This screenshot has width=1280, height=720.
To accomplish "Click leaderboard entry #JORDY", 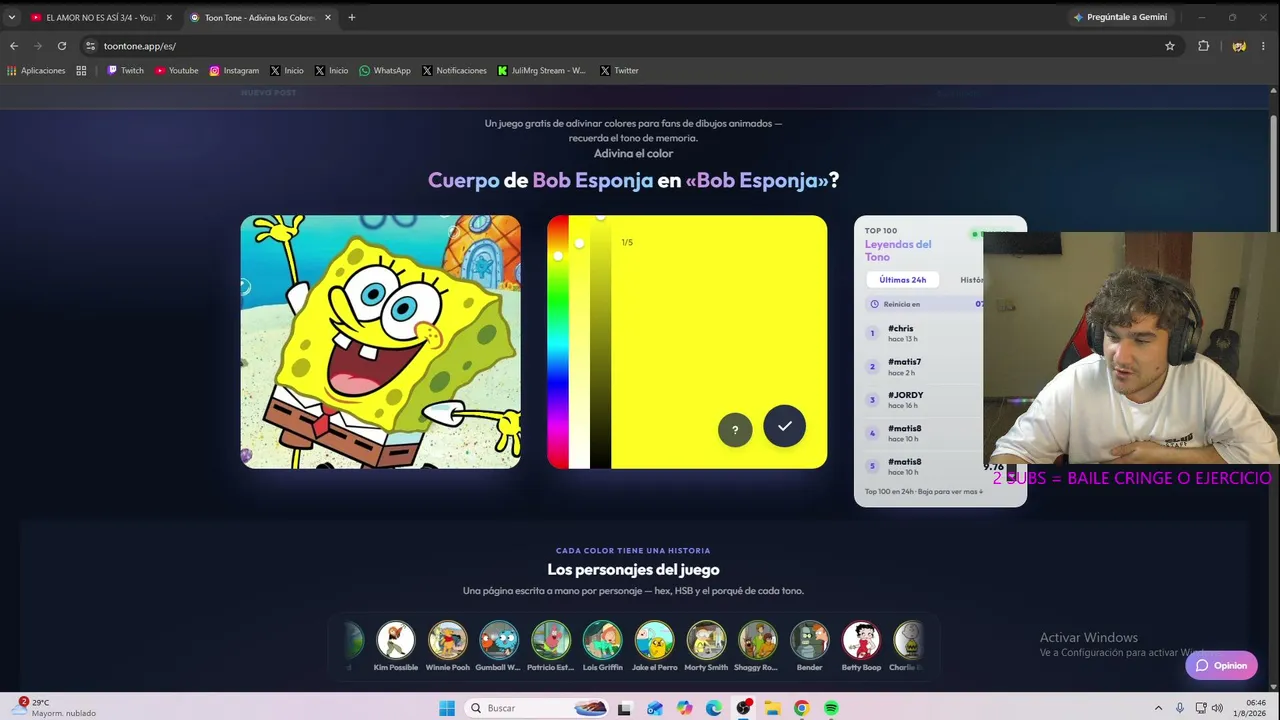I will [x=924, y=400].
